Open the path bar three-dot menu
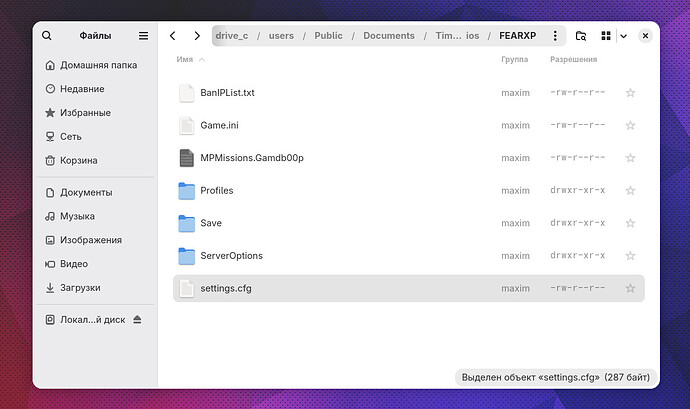This screenshot has height=409, width=690. pos(556,36)
